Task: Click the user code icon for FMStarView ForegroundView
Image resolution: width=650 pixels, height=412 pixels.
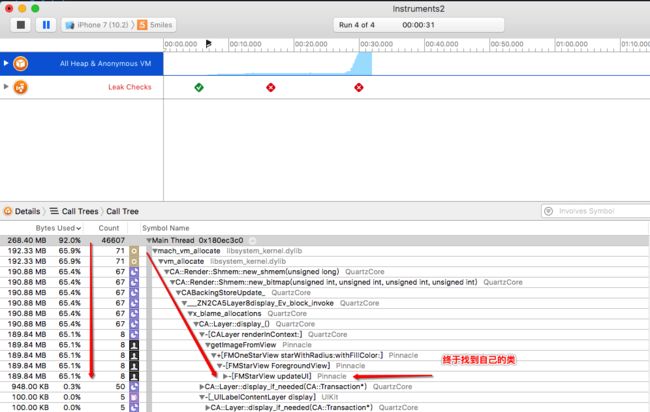Action: pos(134,366)
